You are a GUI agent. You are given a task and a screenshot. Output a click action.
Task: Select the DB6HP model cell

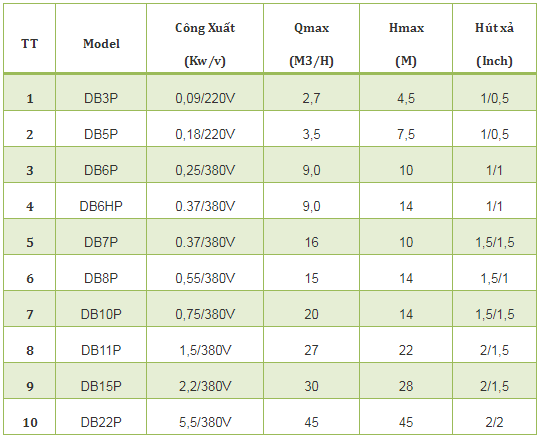101,206
